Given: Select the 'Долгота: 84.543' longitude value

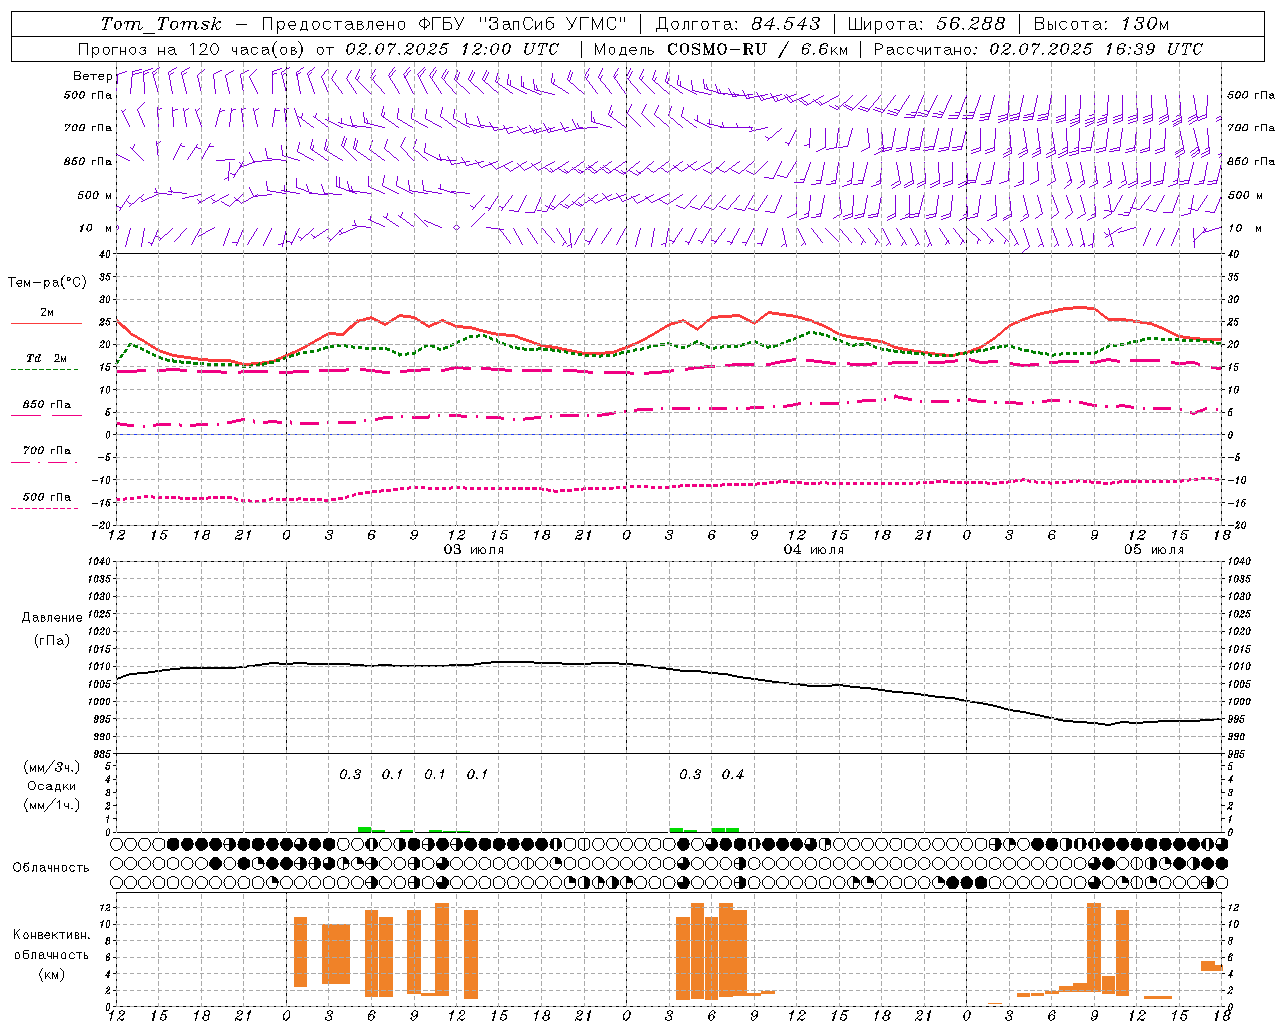Looking at the screenshot, I should click(738, 24).
